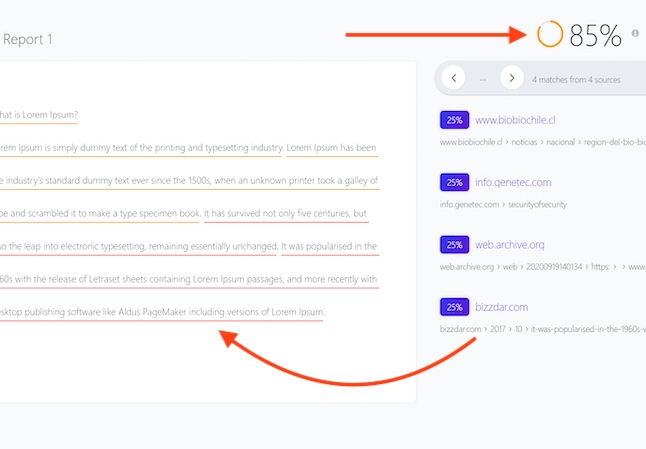
Task: Select the 25% badge for bizzdar.com
Action: coord(454,307)
